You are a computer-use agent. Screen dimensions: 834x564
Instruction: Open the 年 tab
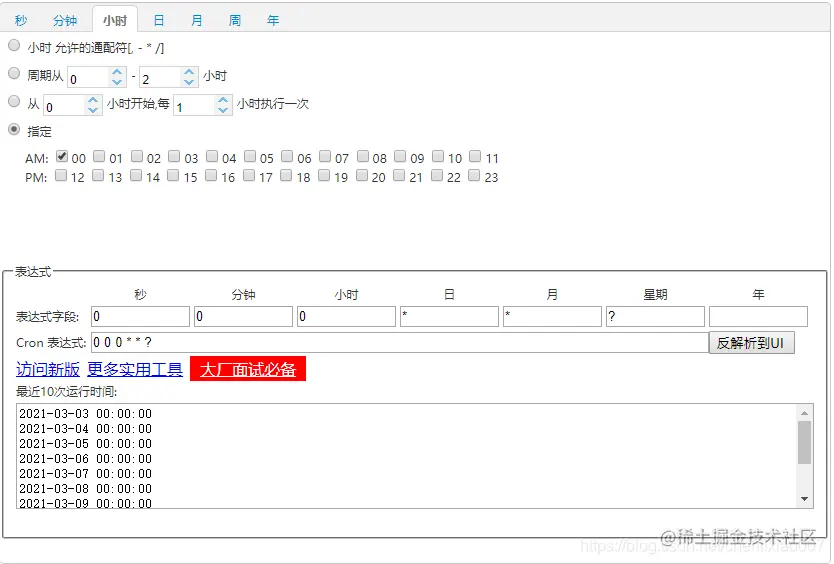point(273,20)
